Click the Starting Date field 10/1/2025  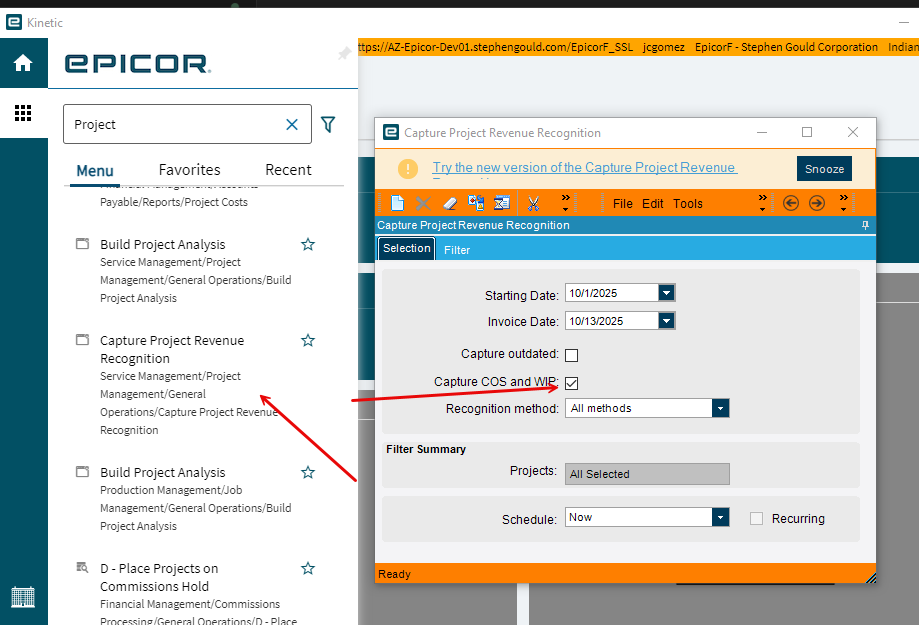pyautogui.click(x=611, y=293)
